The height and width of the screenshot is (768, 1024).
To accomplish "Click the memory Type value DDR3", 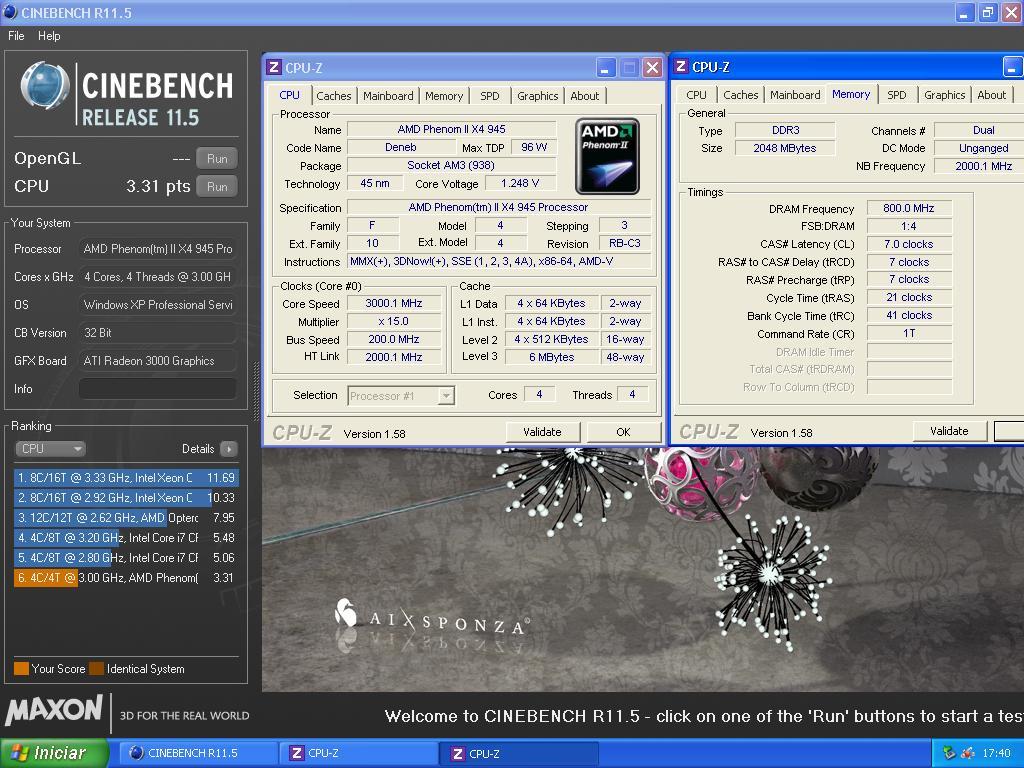I will [785, 130].
